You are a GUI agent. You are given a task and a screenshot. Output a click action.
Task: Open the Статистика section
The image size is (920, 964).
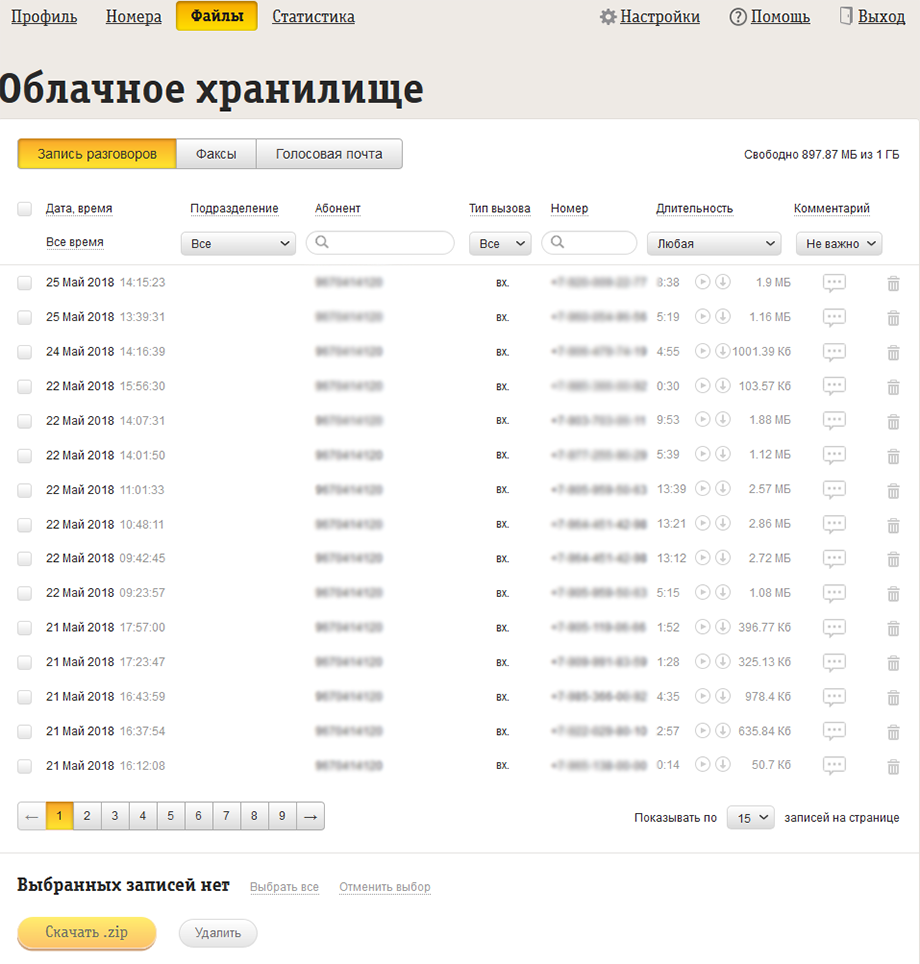(313, 17)
